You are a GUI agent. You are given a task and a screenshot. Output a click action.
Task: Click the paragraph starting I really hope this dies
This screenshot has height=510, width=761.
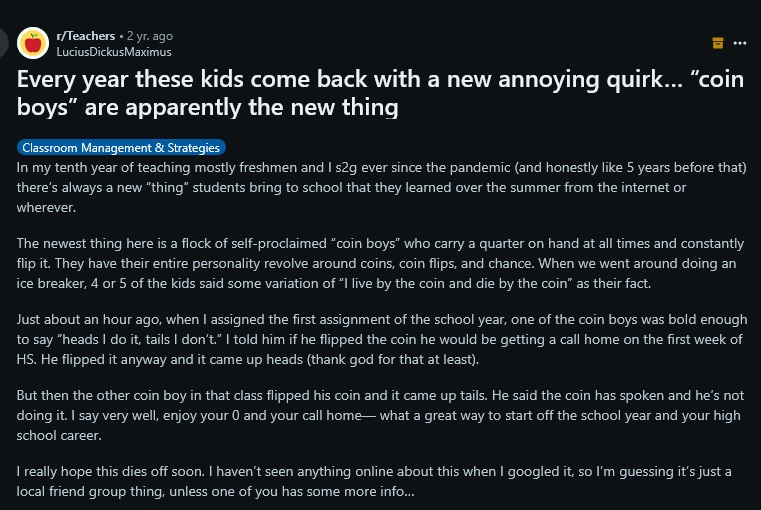coord(374,481)
